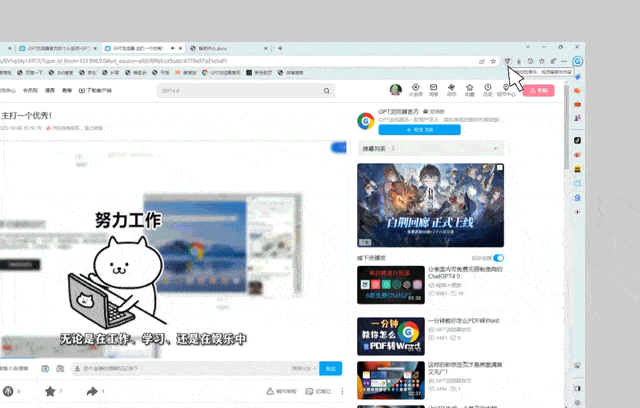Click the pink upload button
640x408 pixels.
[540, 90]
